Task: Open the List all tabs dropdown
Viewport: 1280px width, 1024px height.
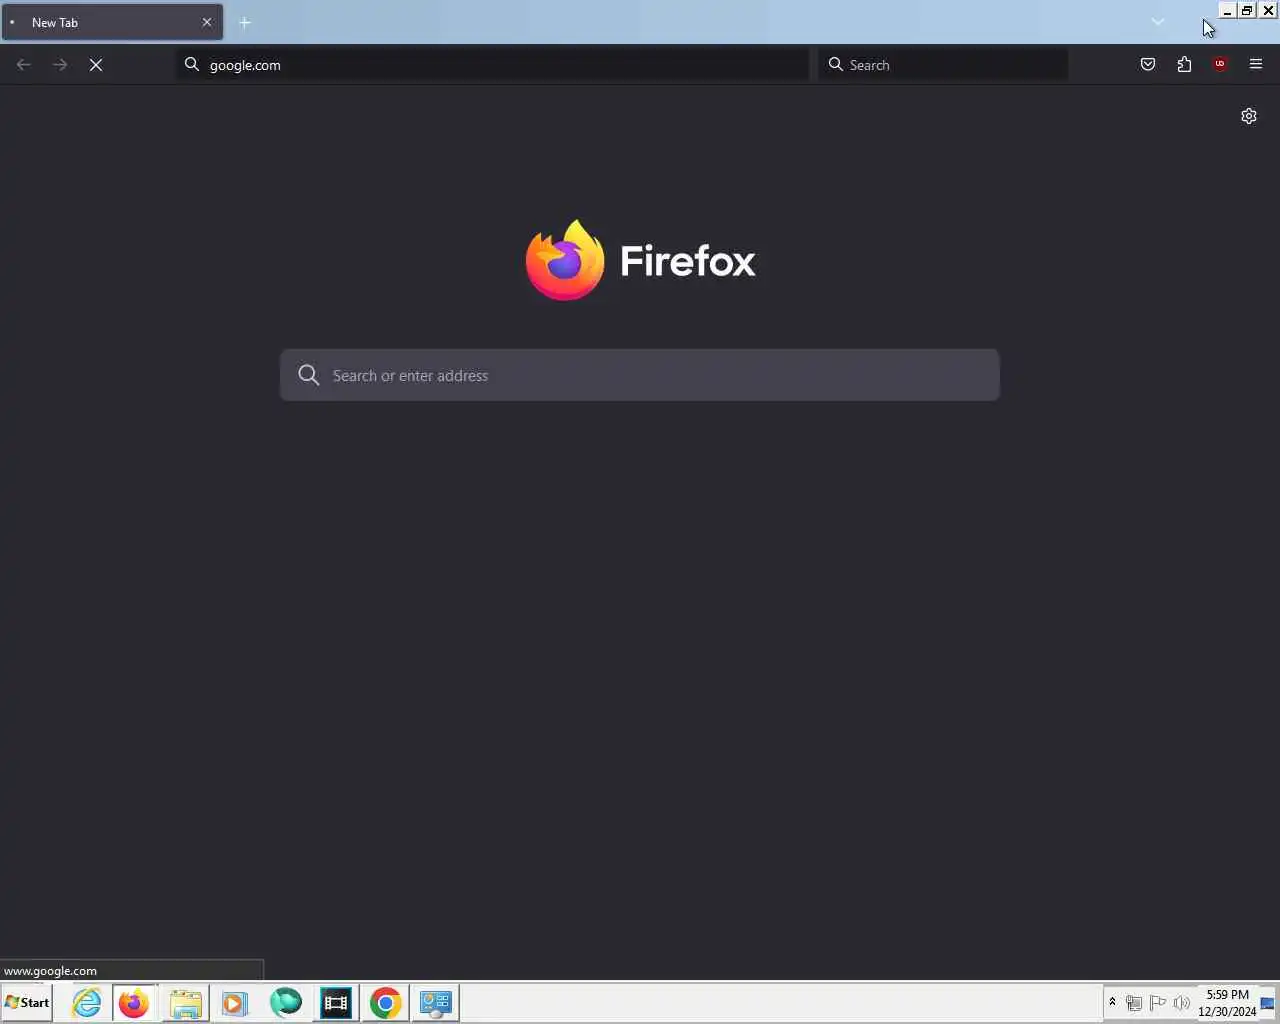Action: 1158,22
